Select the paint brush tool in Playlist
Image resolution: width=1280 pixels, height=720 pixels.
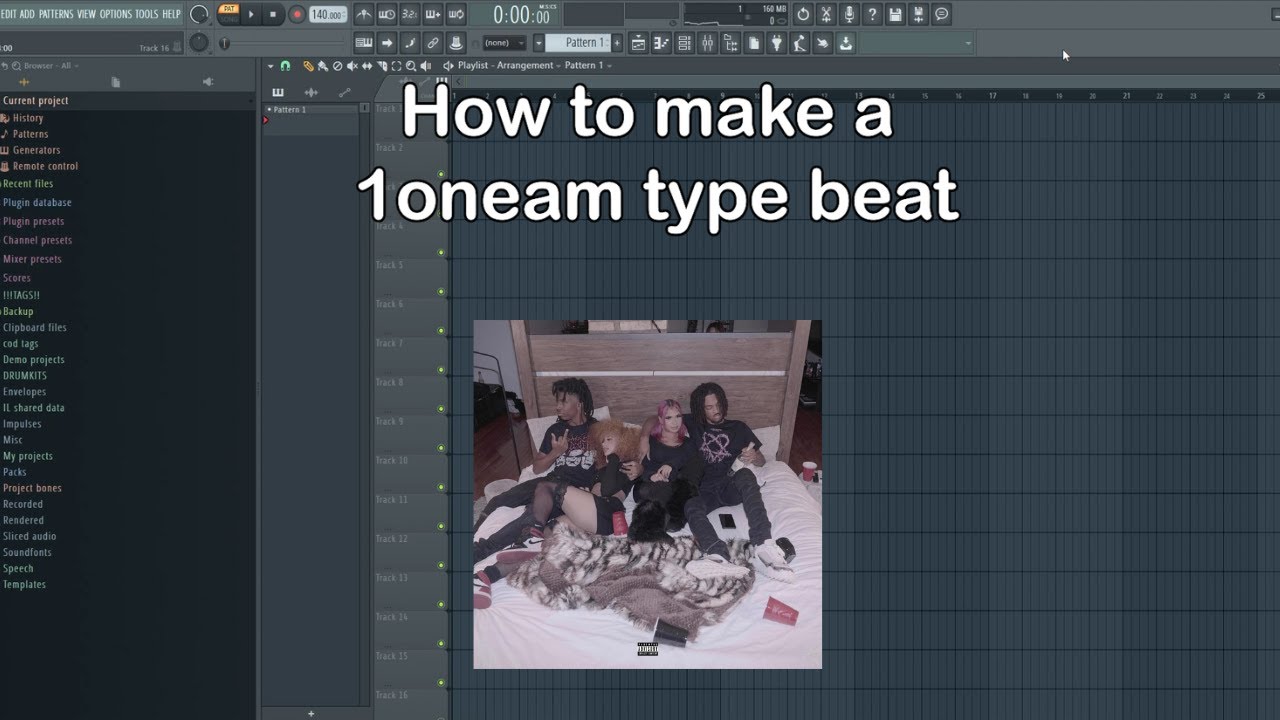click(x=322, y=66)
